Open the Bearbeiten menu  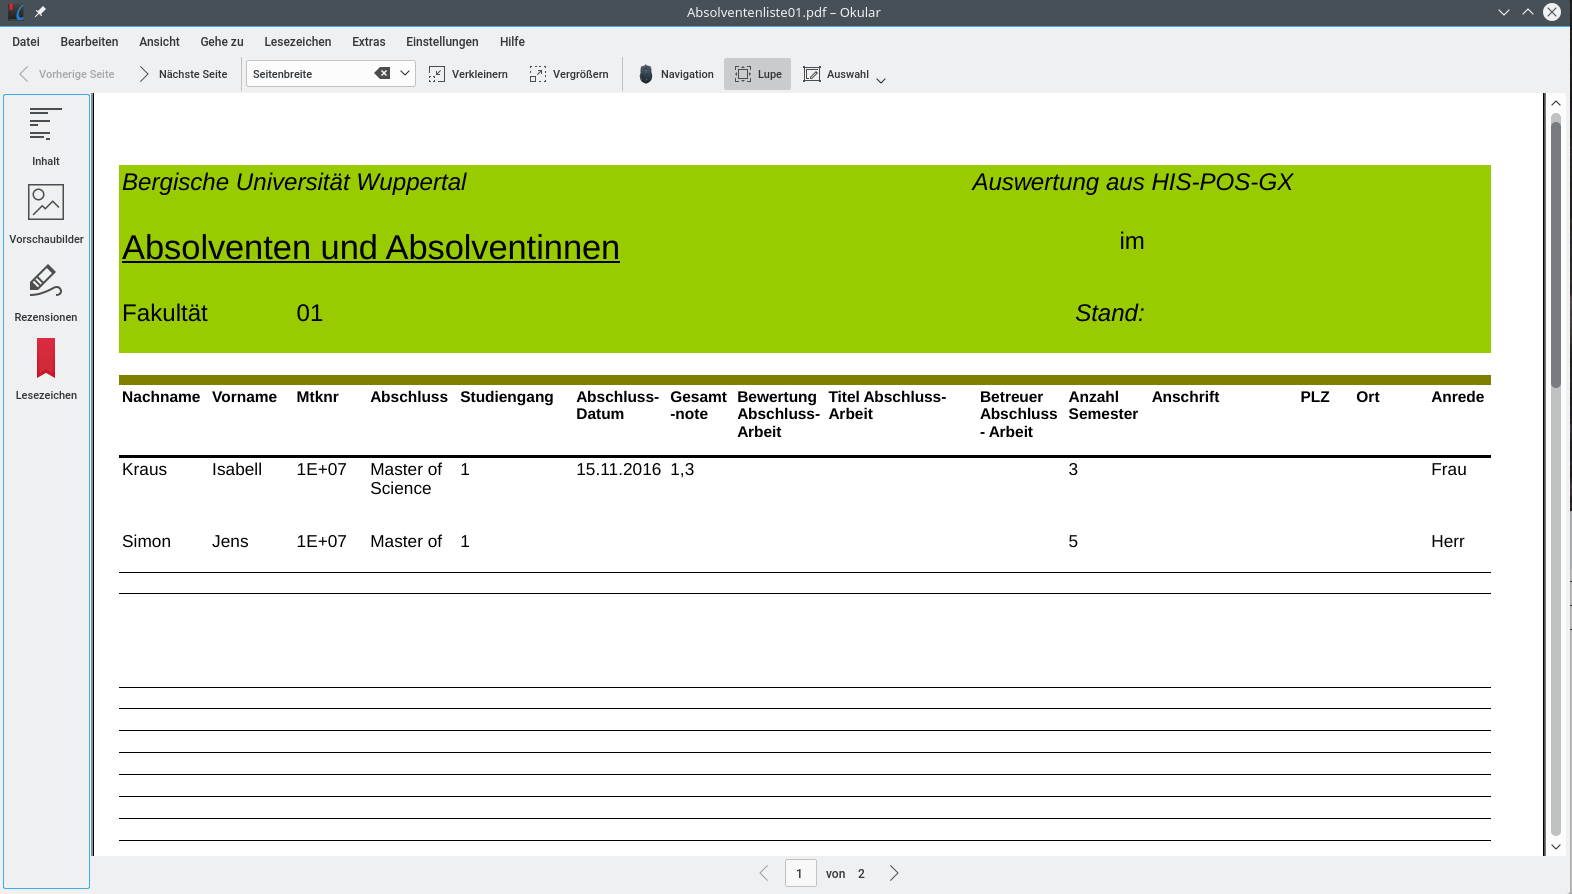[89, 42]
